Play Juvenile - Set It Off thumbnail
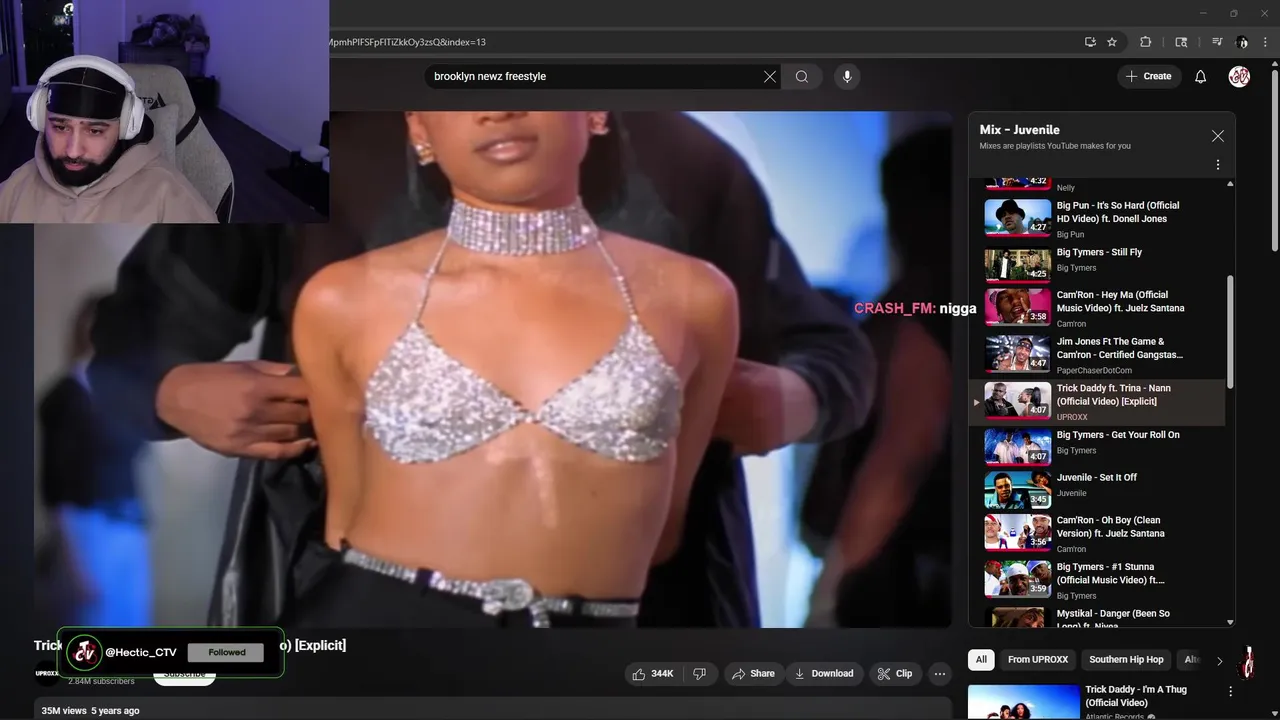 (x=1017, y=490)
